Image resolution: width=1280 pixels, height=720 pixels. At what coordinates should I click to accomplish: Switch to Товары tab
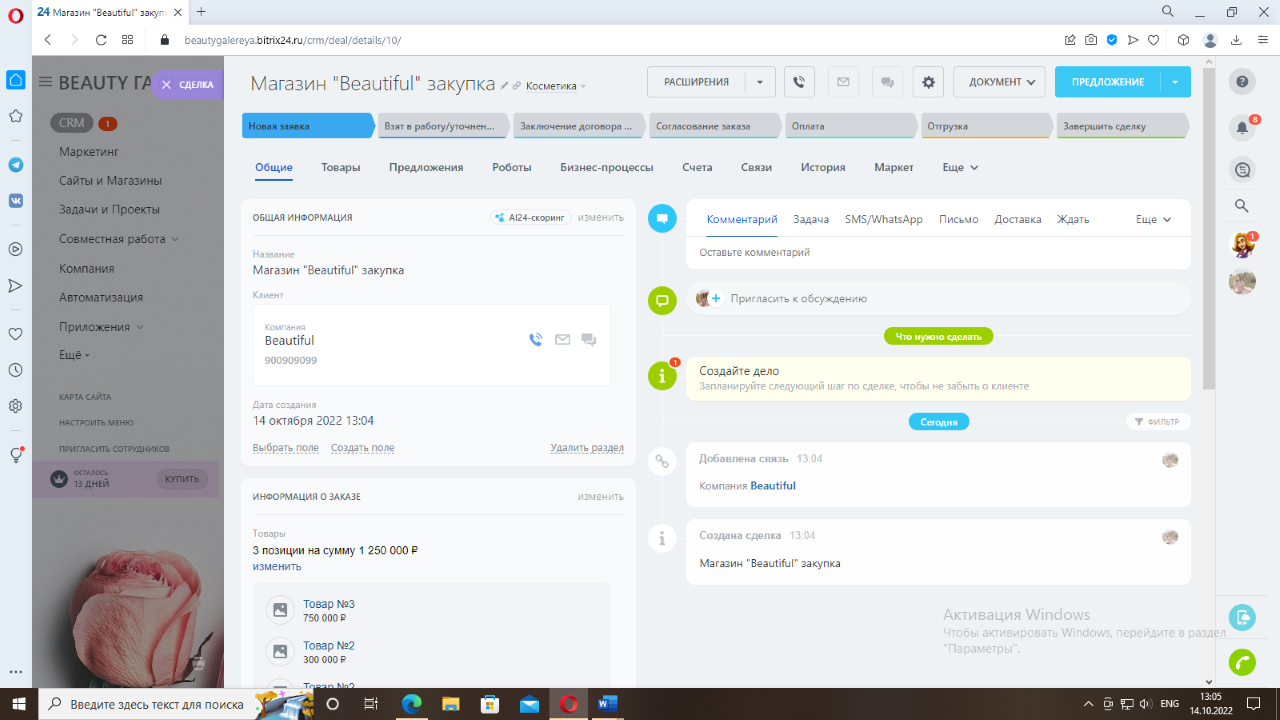[340, 168]
